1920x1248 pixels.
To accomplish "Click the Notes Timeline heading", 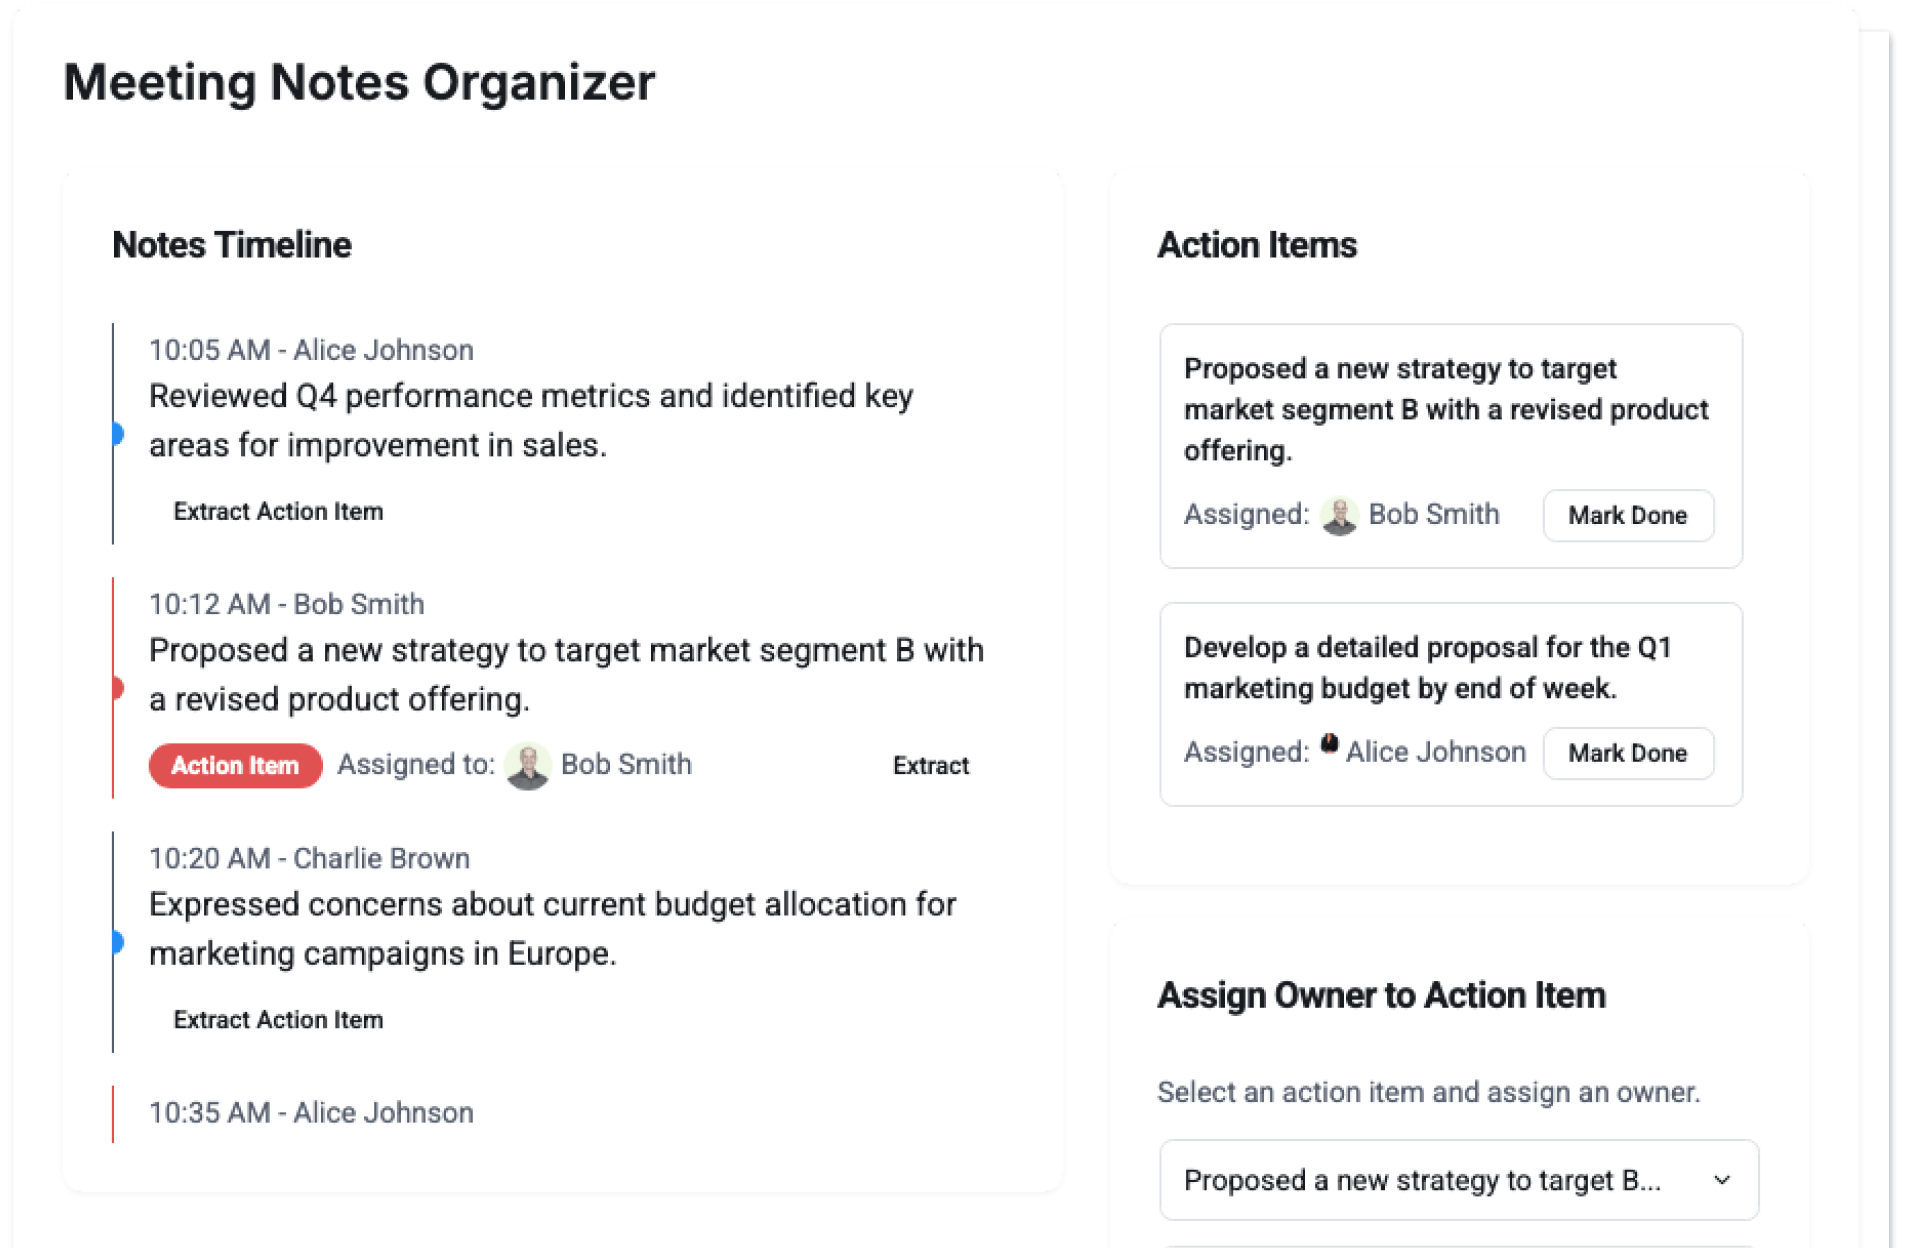I will [232, 245].
